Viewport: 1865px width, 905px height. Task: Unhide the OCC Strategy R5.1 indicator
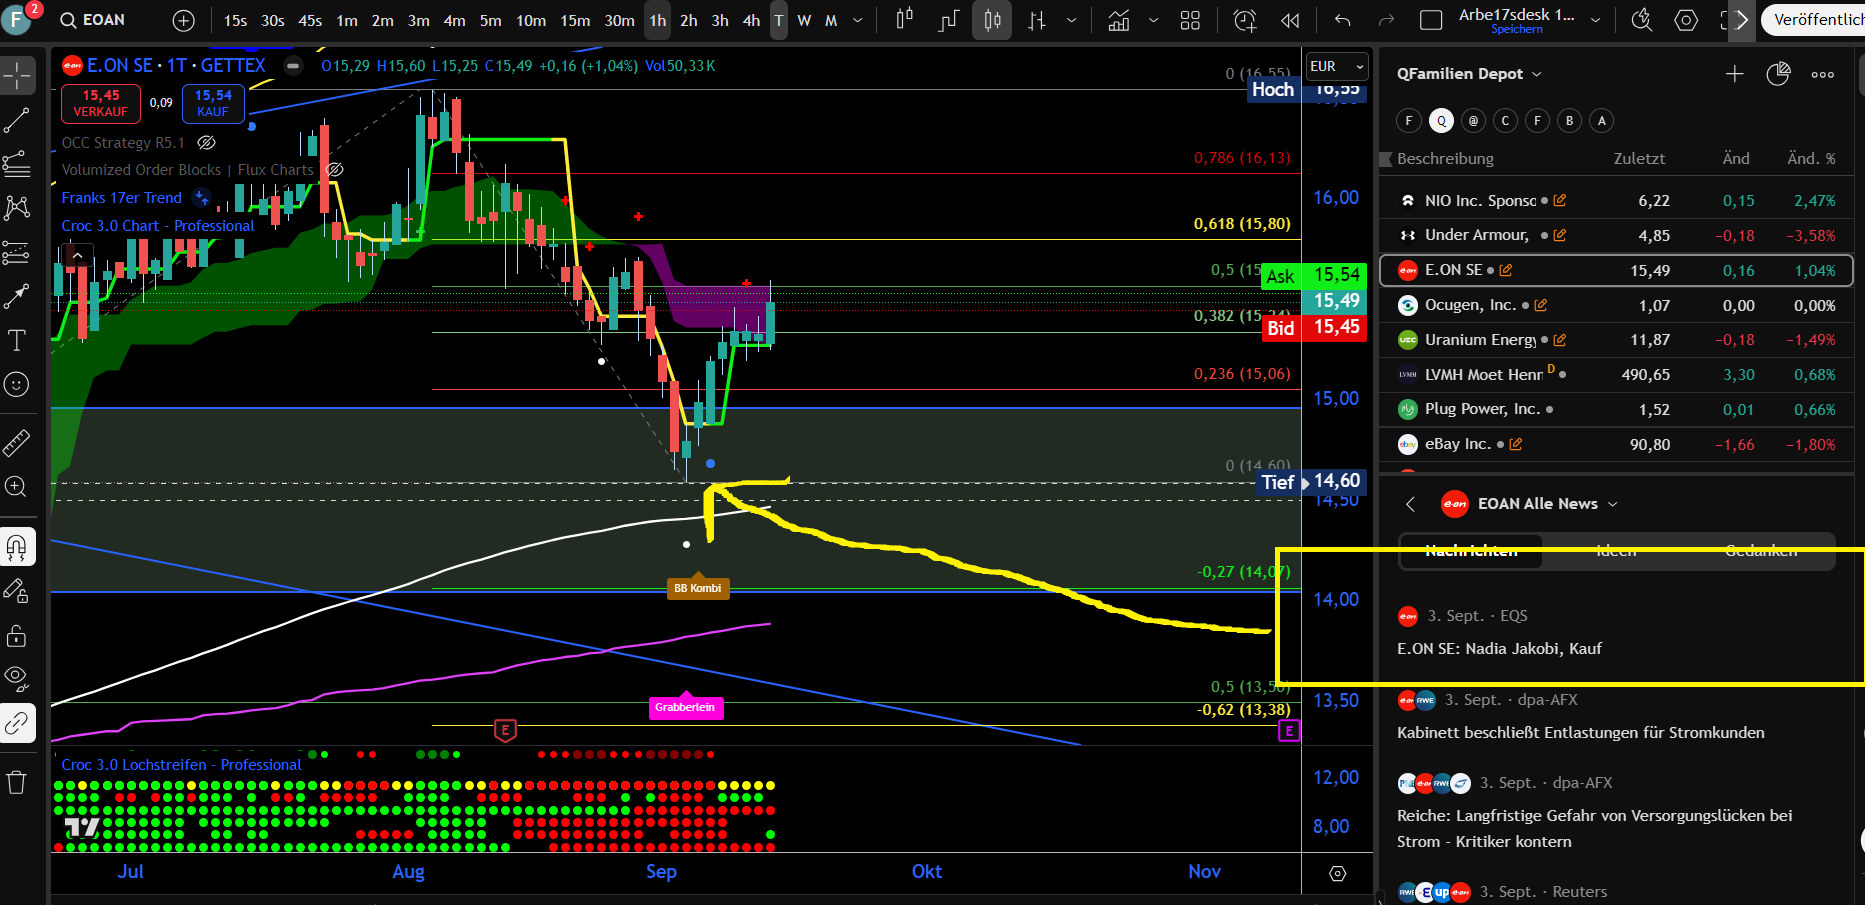coord(207,143)
